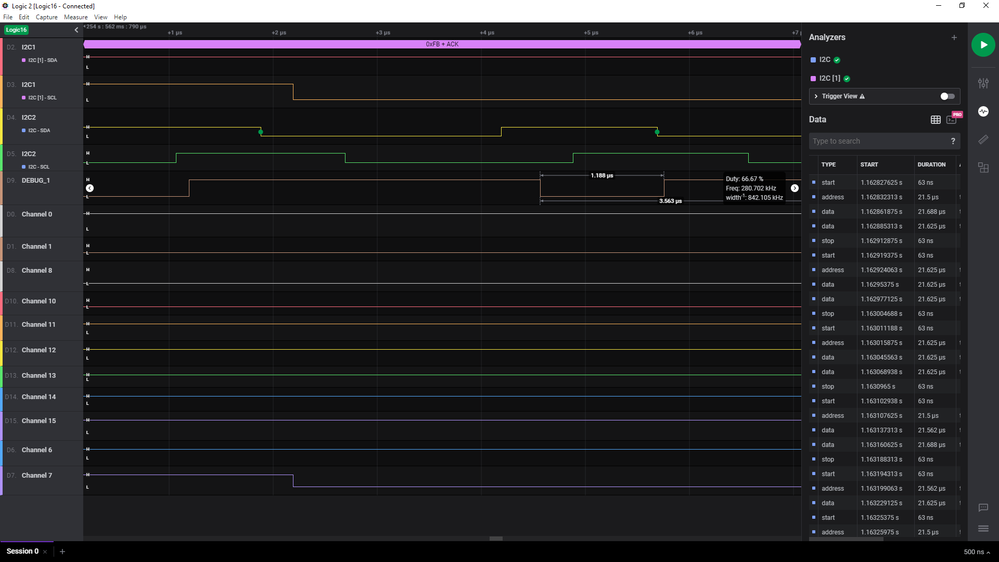Jump to previous DEBUG_1 edge arrow

tap(90, 188)
